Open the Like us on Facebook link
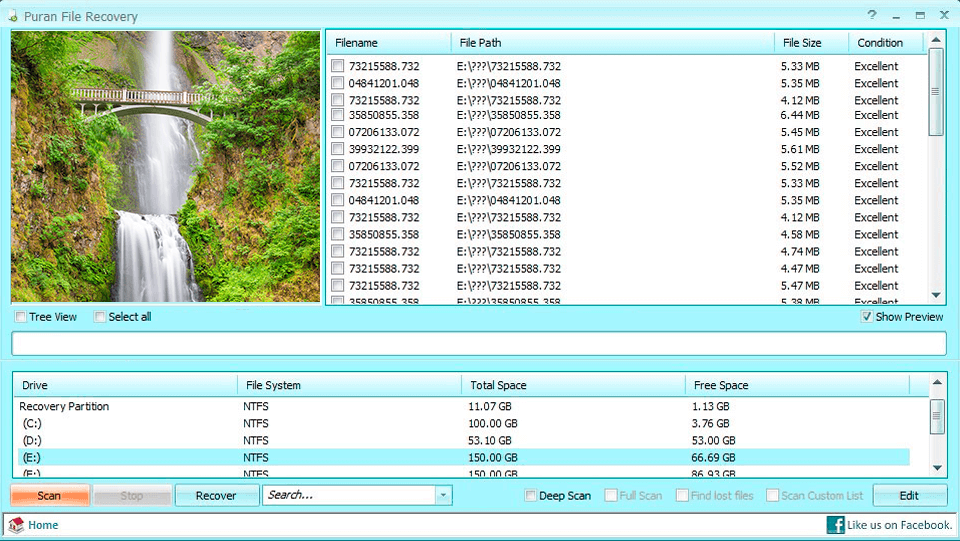The width and height of the screenshot is (960, 541). coord(899,525)
